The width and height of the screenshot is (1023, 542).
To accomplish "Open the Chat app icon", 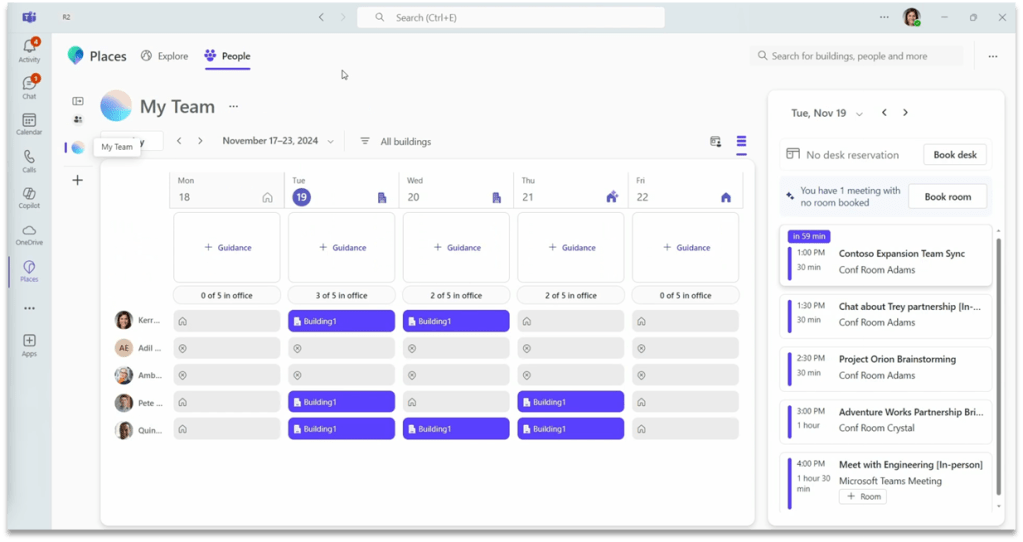I will click(29, 87).
